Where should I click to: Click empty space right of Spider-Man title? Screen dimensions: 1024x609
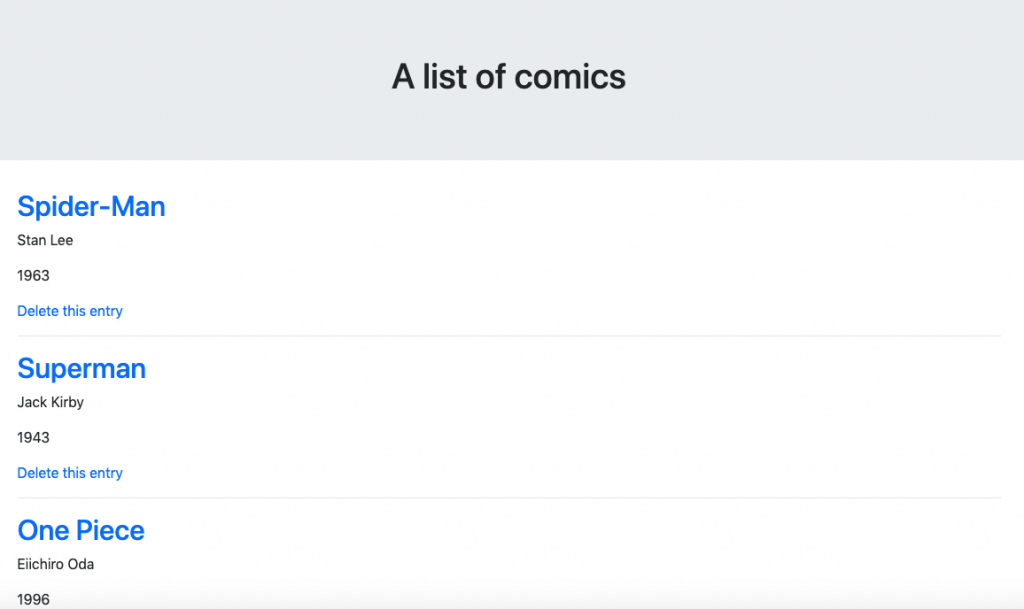click(x=581, y=206)
